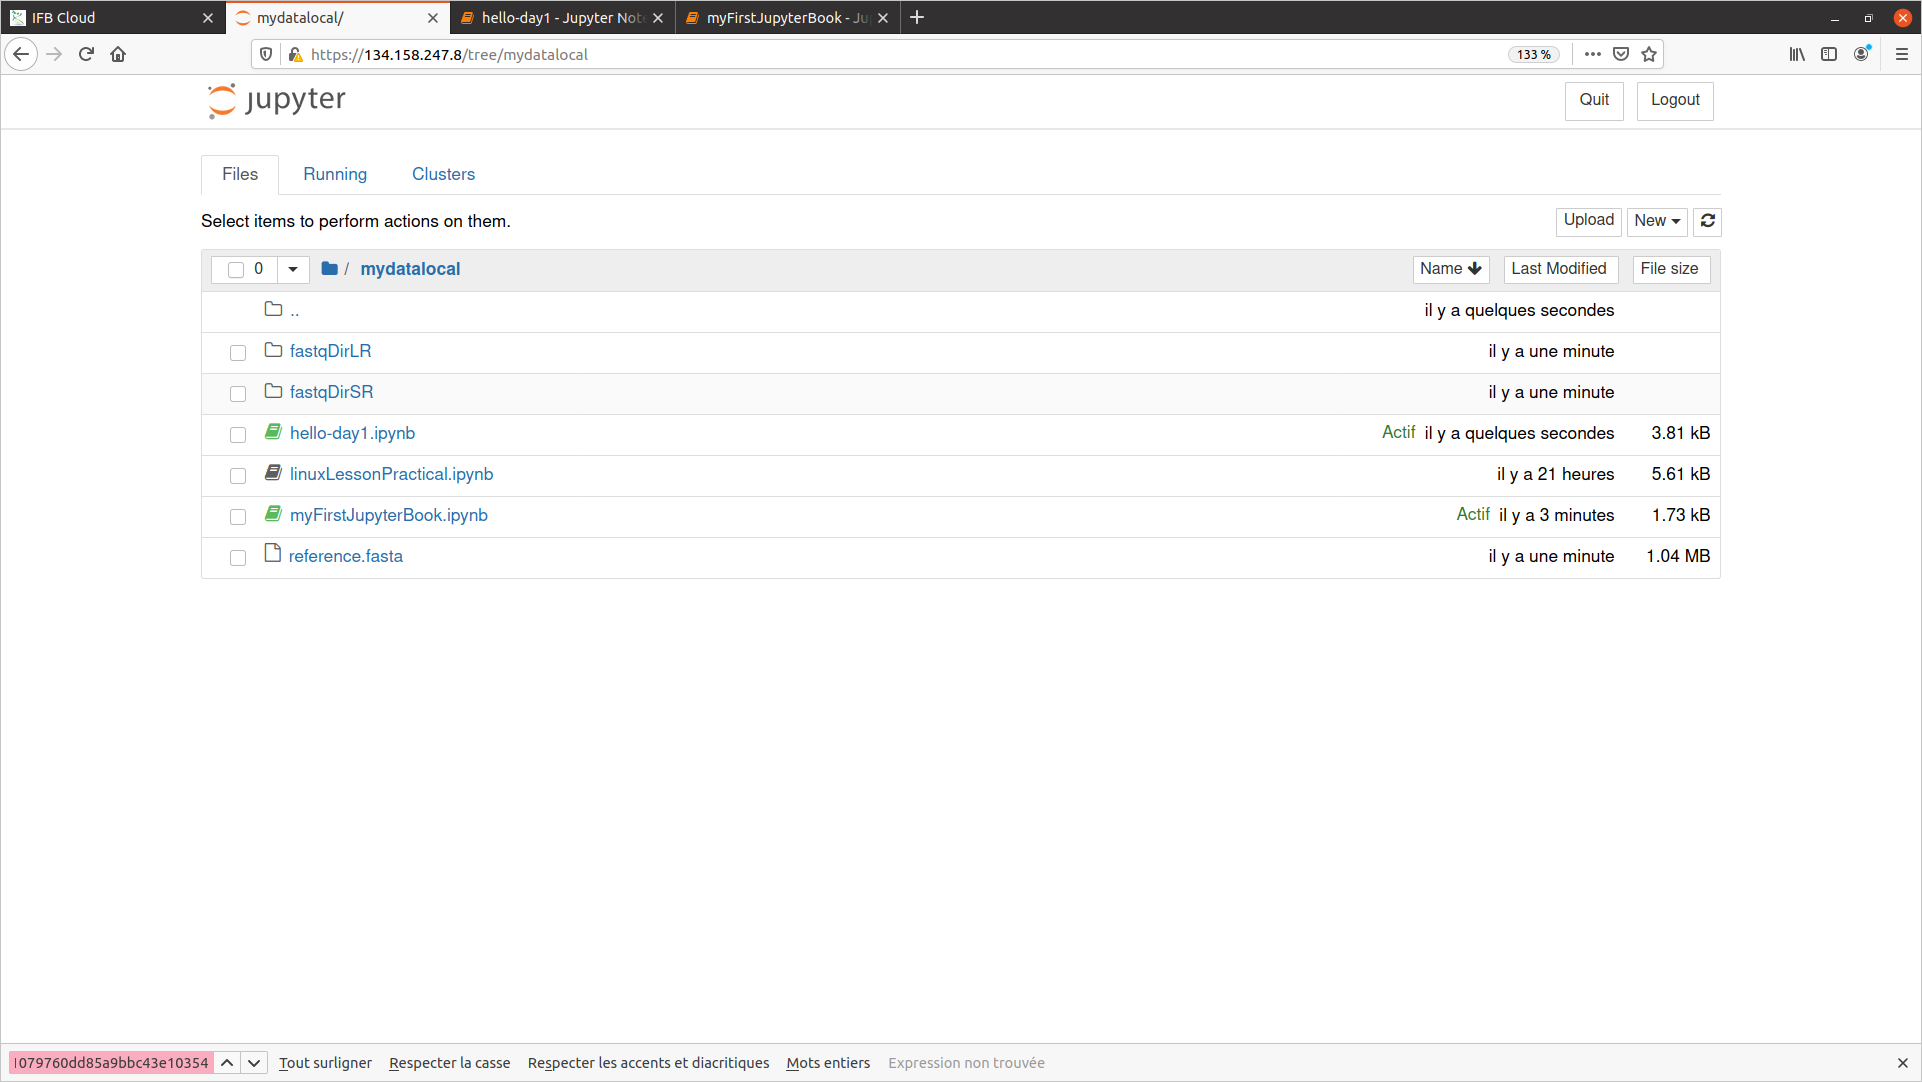Click the green hello-day1.ipynb notebook icon
The height and width of the screenshot is (1082, 1922).
[273, 432]
